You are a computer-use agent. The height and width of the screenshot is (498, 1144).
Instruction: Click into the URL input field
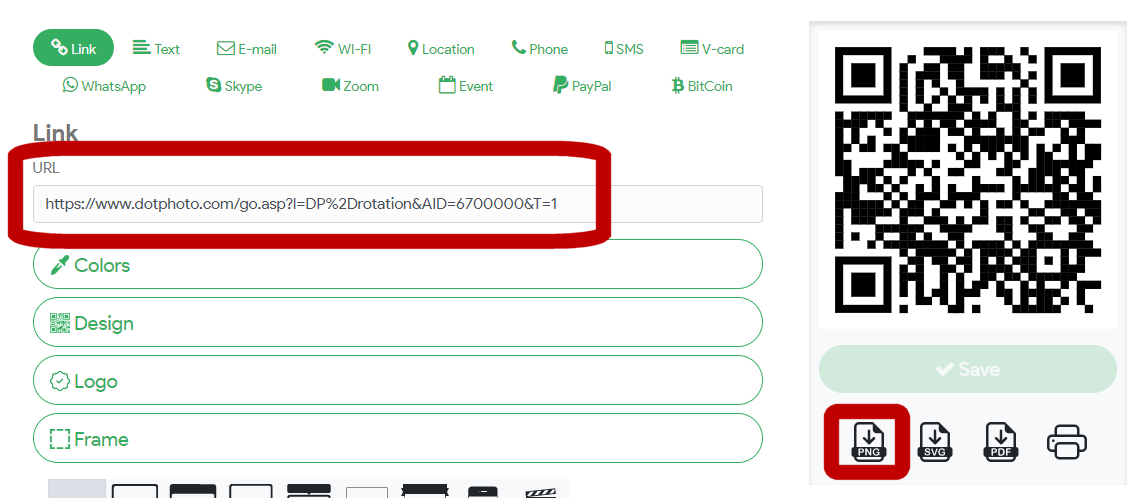coord(398,204)
